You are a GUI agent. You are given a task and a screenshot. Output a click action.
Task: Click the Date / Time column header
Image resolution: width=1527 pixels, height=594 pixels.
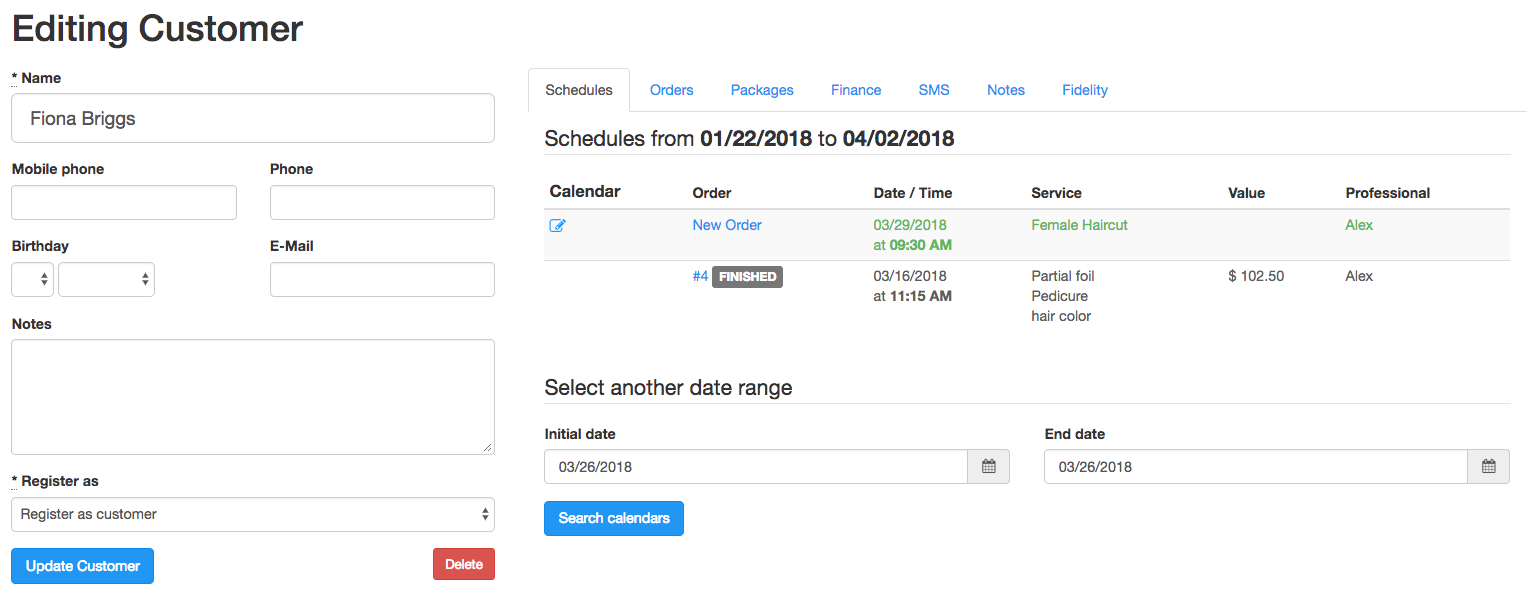tap(913, 193)
